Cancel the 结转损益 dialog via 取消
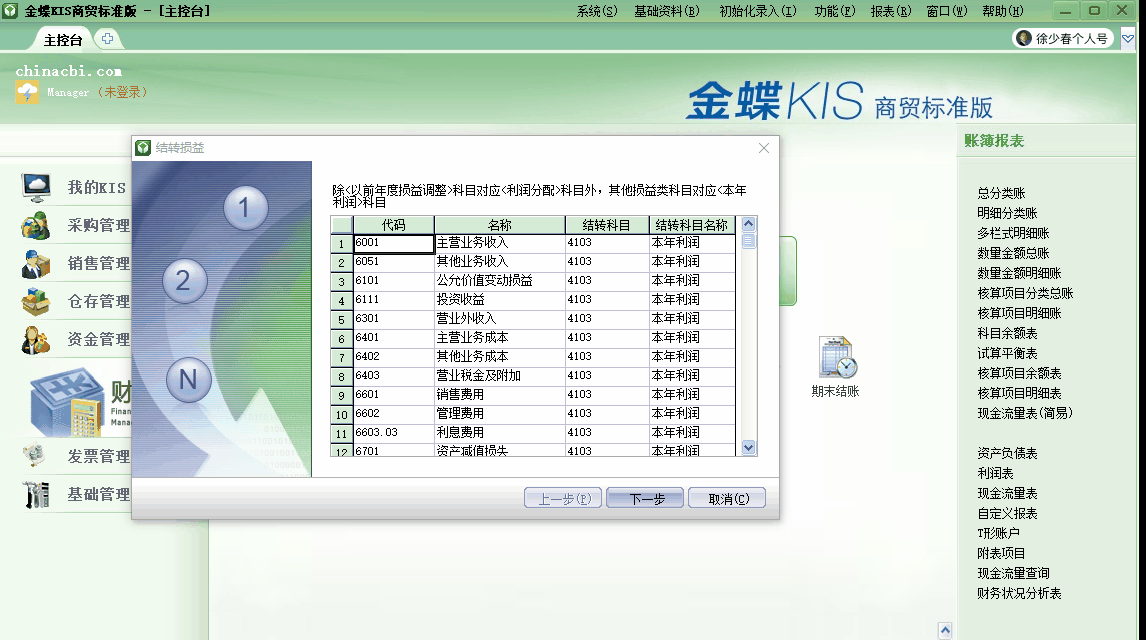Screen dimensions: 1146x640 (727, 497)
